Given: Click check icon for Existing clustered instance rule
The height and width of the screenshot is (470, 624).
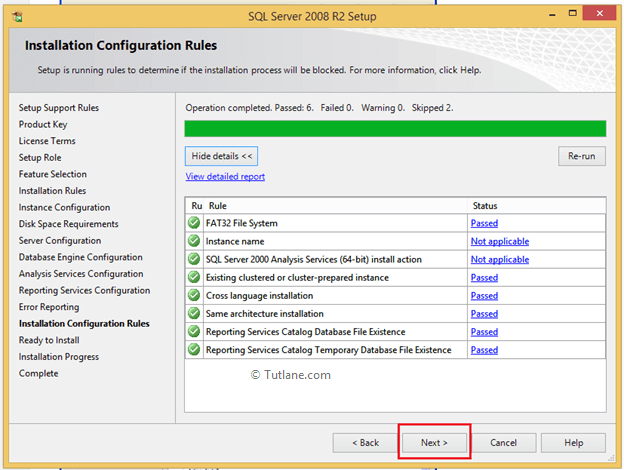Looking at the screenshot, I should tap(194, 277).
